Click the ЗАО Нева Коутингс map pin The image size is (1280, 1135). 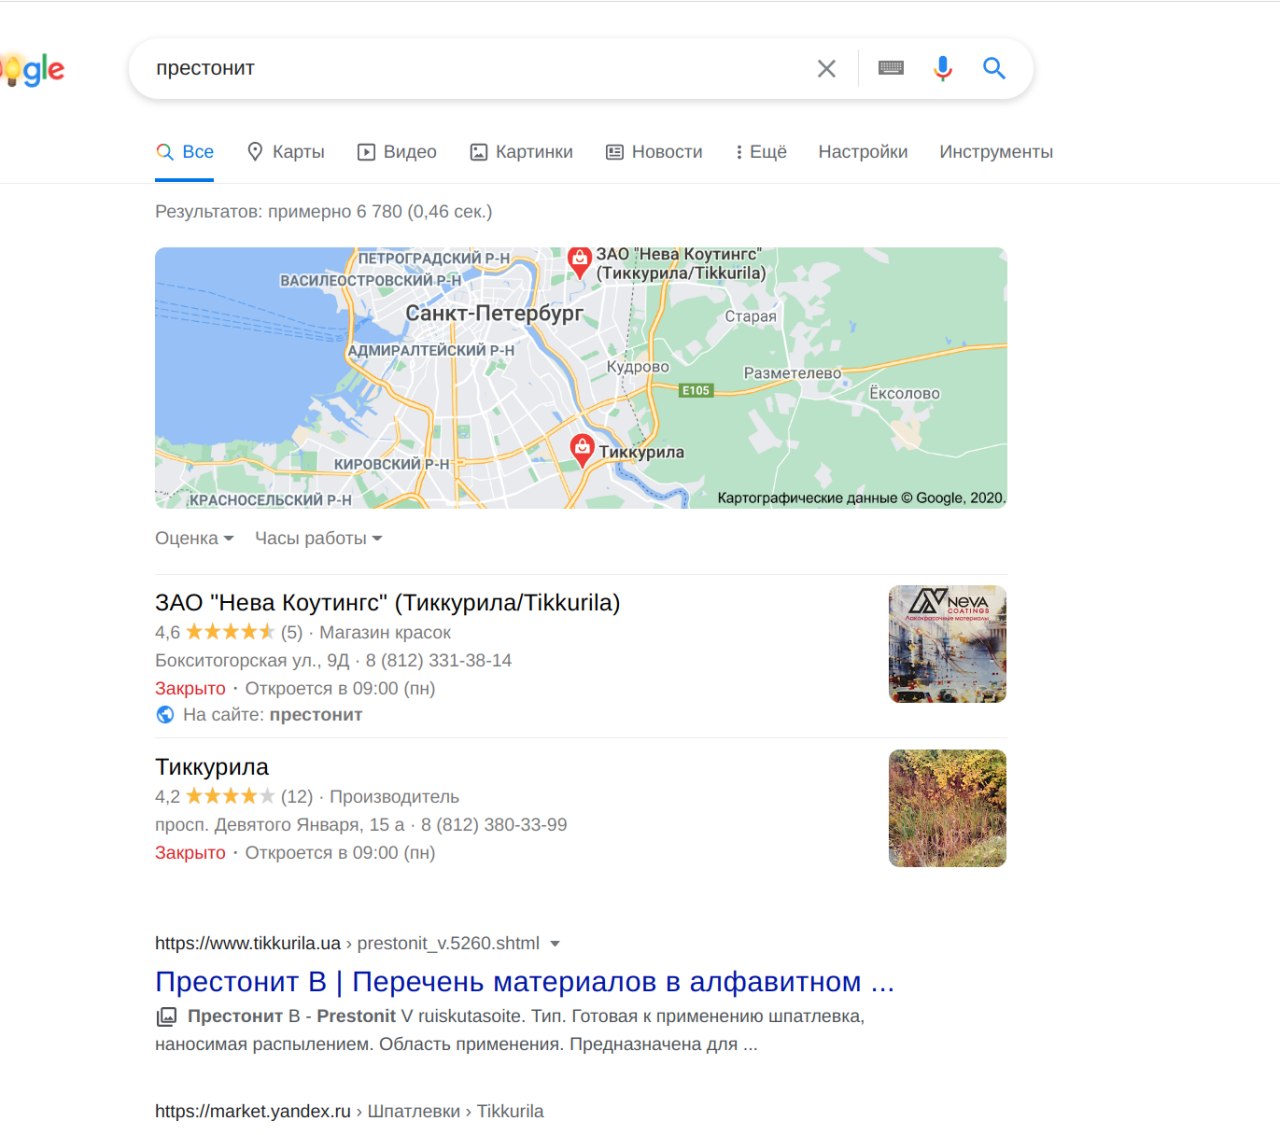tap(579, 261)
